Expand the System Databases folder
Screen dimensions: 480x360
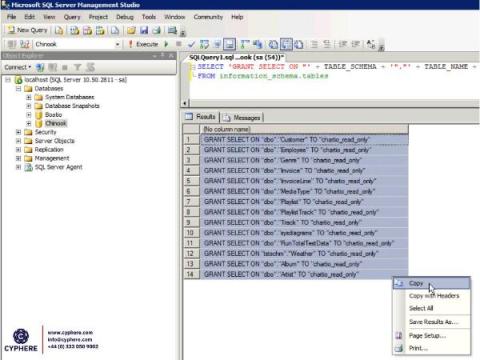click(29, 97)
